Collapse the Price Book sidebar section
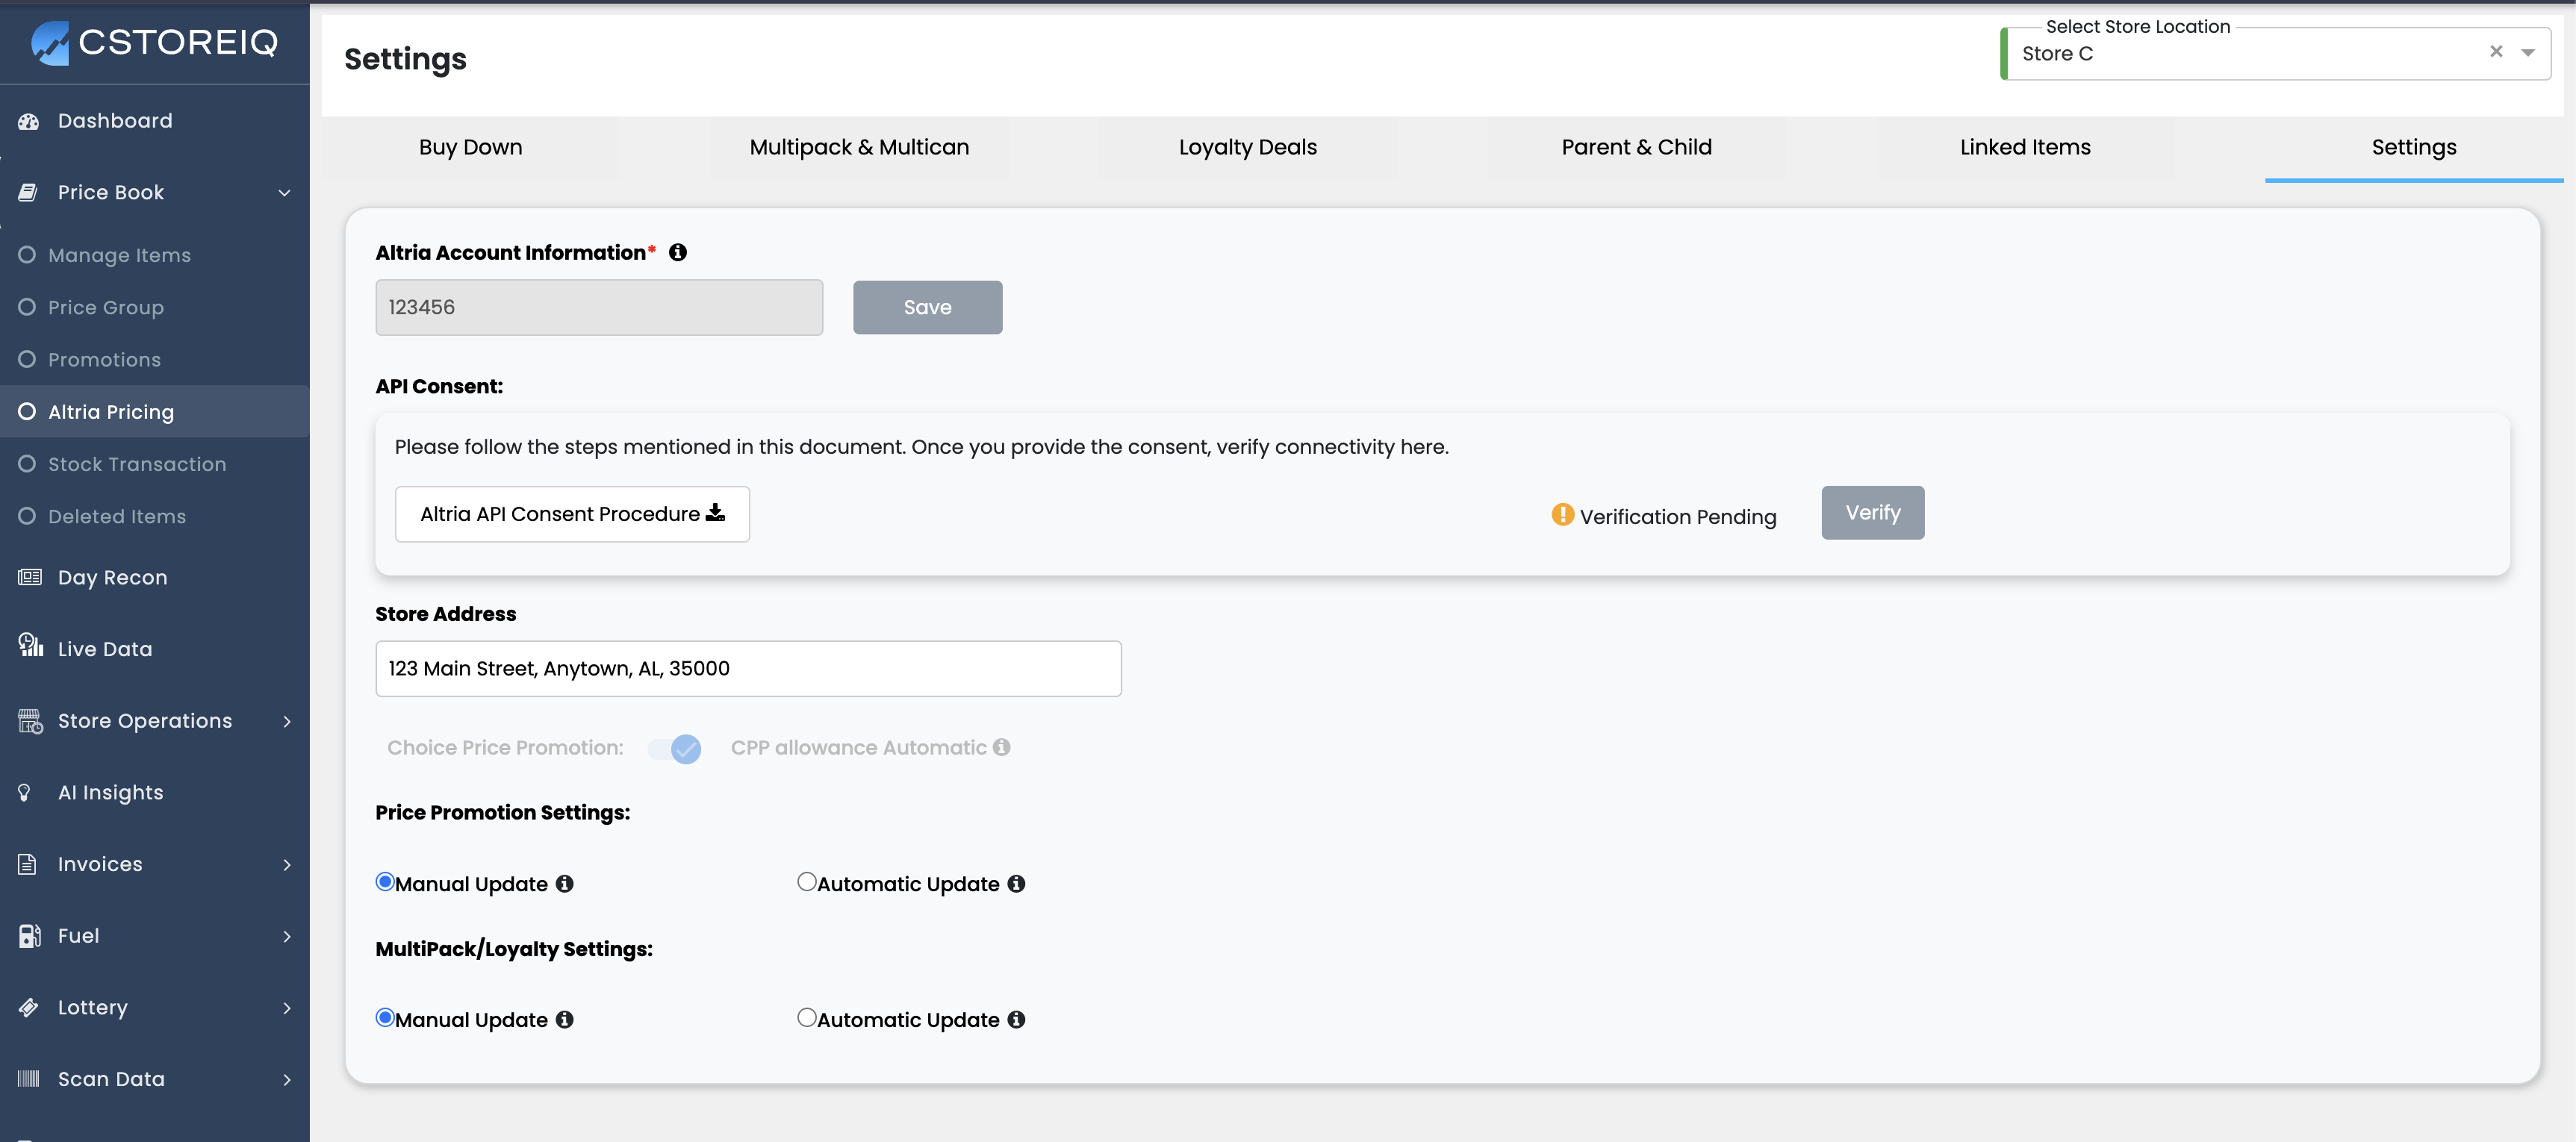This screenshot has height=1142, width=2576. 284,192
